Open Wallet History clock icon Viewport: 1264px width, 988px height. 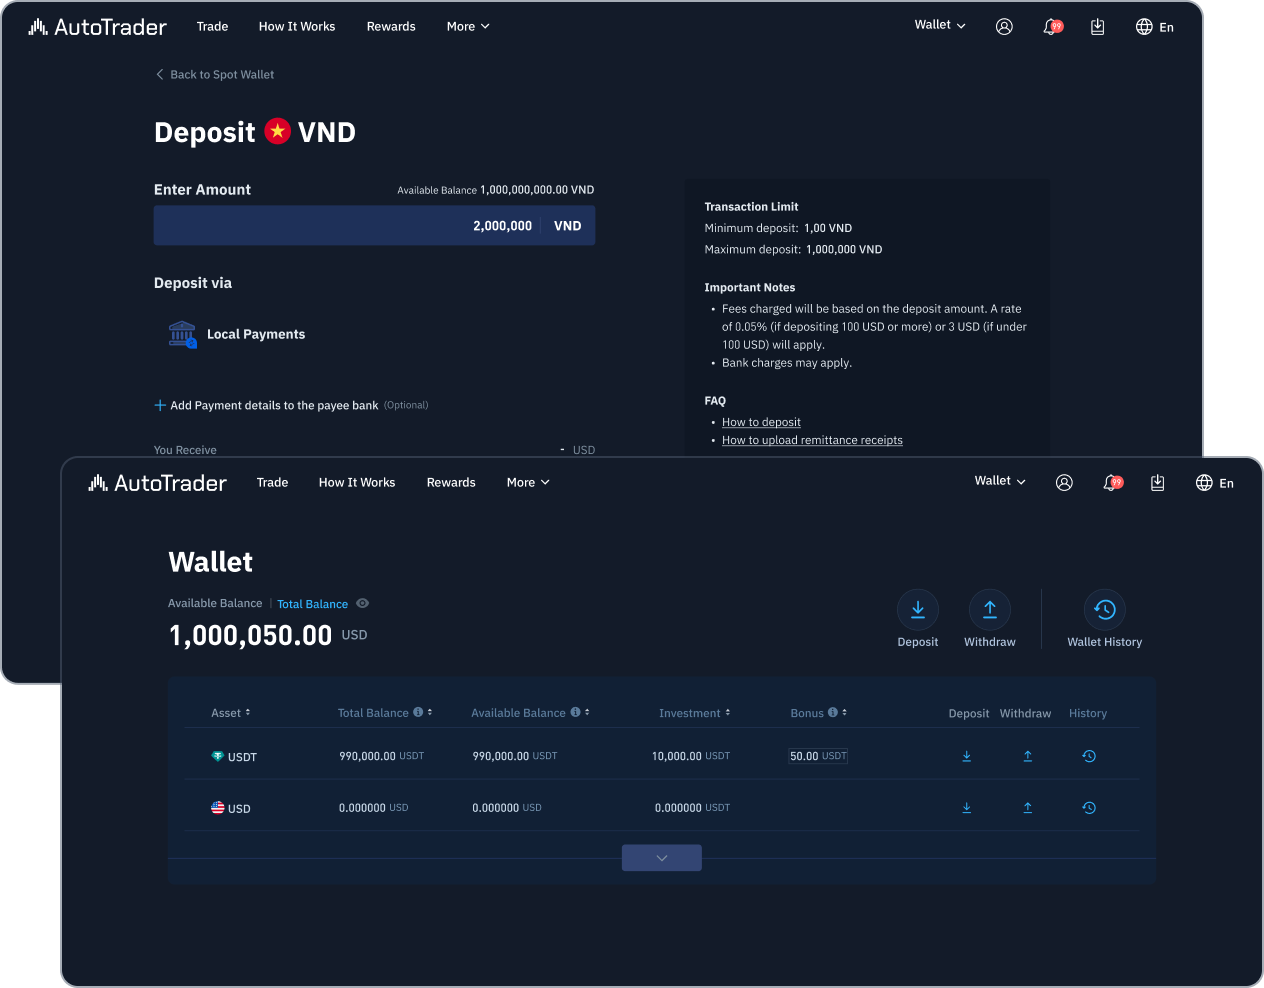[x=1104, y=609]
